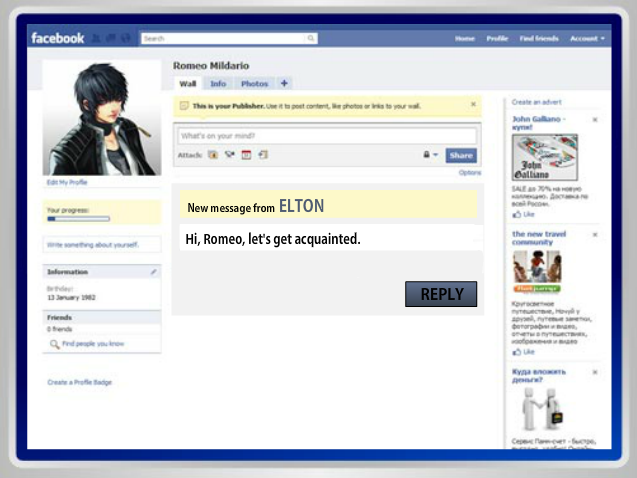Open messages icon in header
The height and width of the screenshot is (478, 637).
(110, 38)
